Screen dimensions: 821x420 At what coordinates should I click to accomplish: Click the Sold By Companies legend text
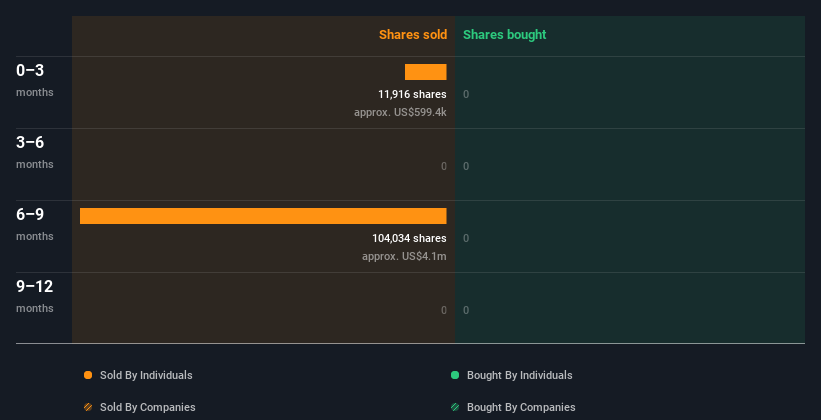(x=148, y=407)
